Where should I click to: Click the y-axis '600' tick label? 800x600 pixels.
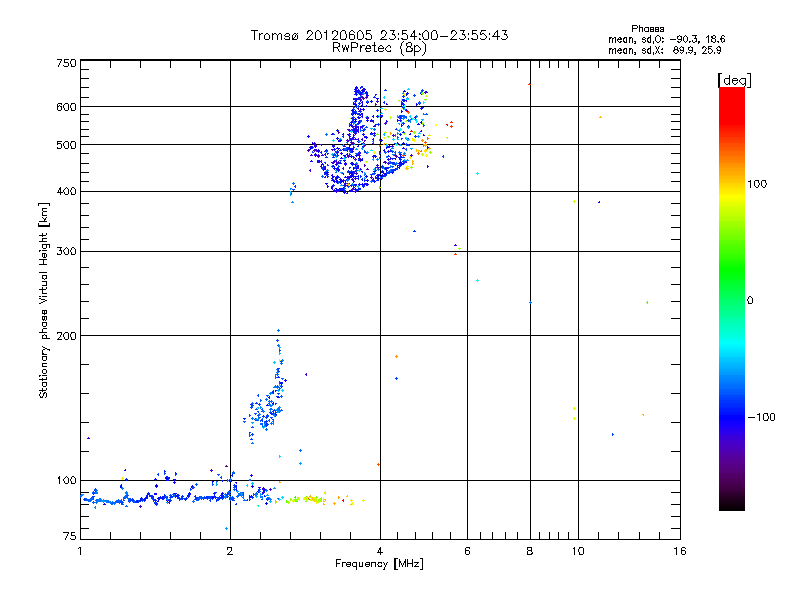[66, 107]
